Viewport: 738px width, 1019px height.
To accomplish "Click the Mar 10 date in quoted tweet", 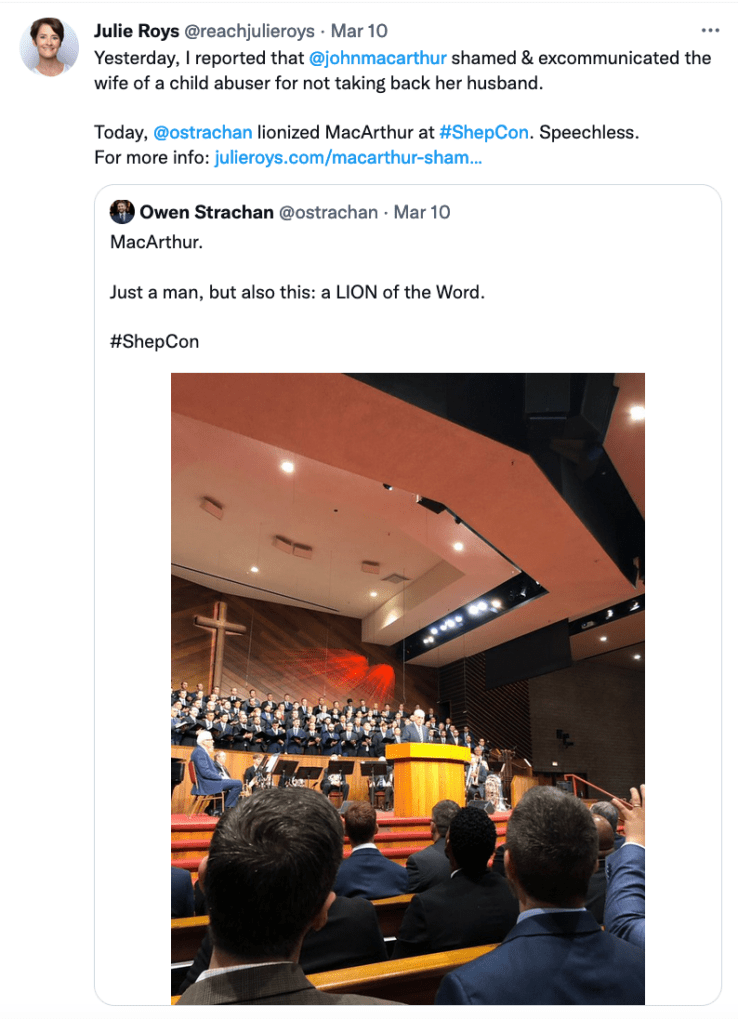I will pyautogui.click(x=422, y=212).
